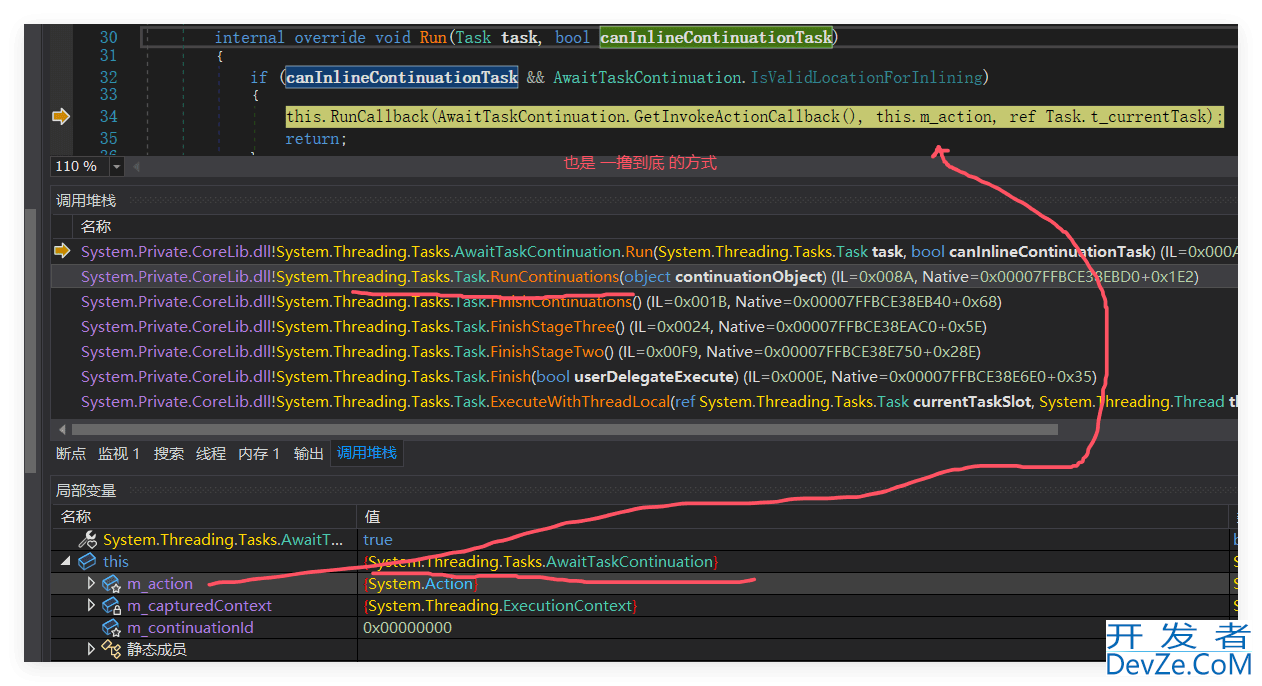
Task: Click IsValidLocationForInlining on line 32
Action: (869, 77)
